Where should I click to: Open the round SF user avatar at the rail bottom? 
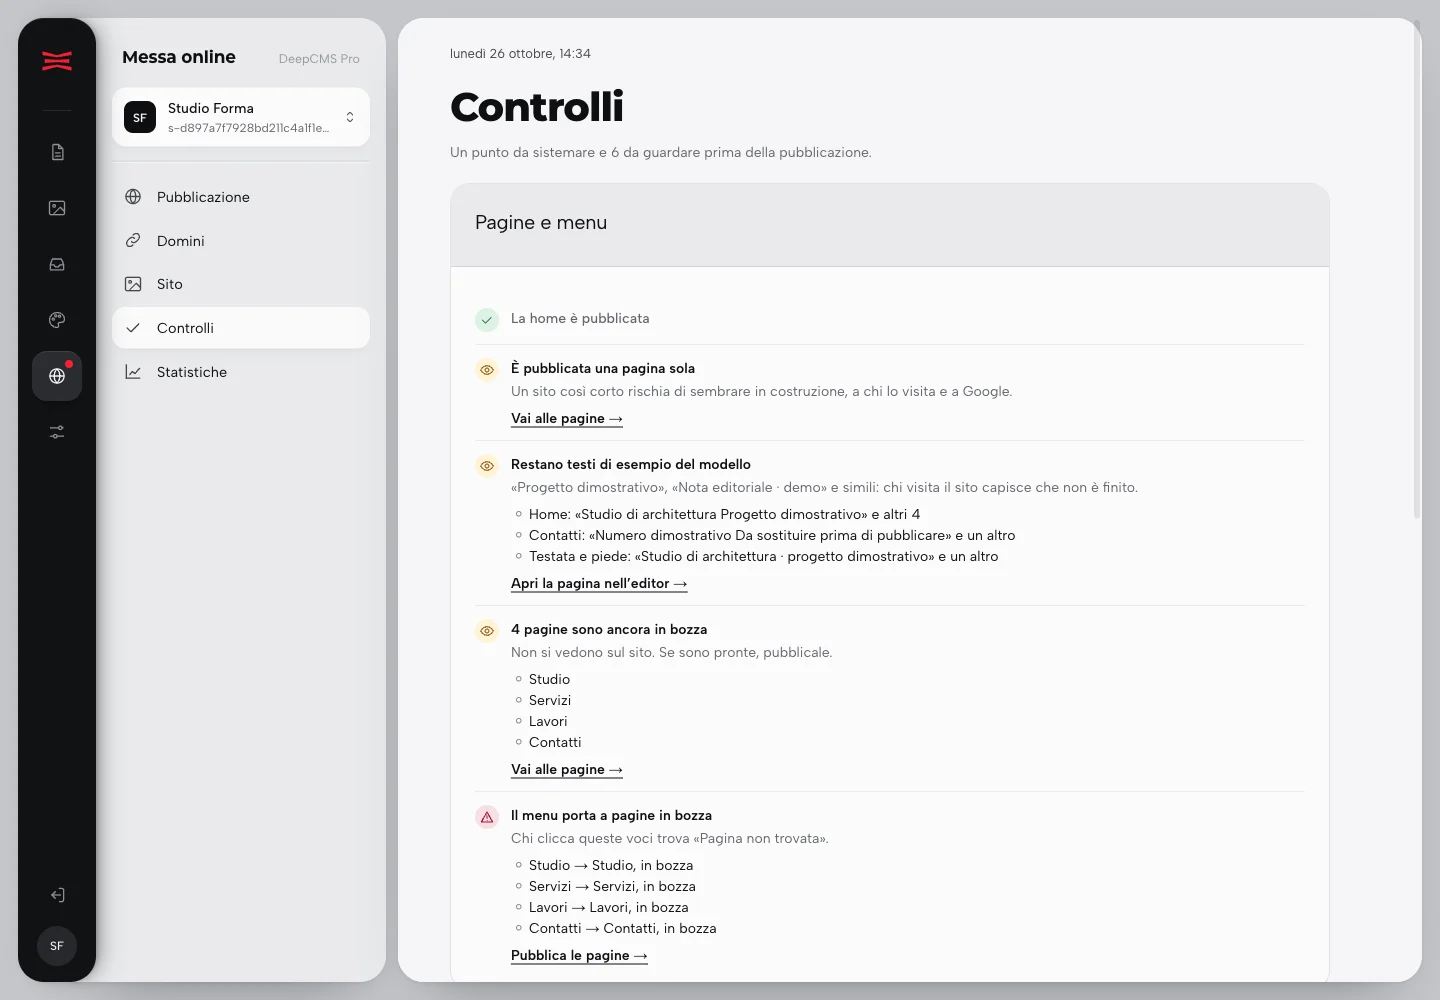coord(57,946)
